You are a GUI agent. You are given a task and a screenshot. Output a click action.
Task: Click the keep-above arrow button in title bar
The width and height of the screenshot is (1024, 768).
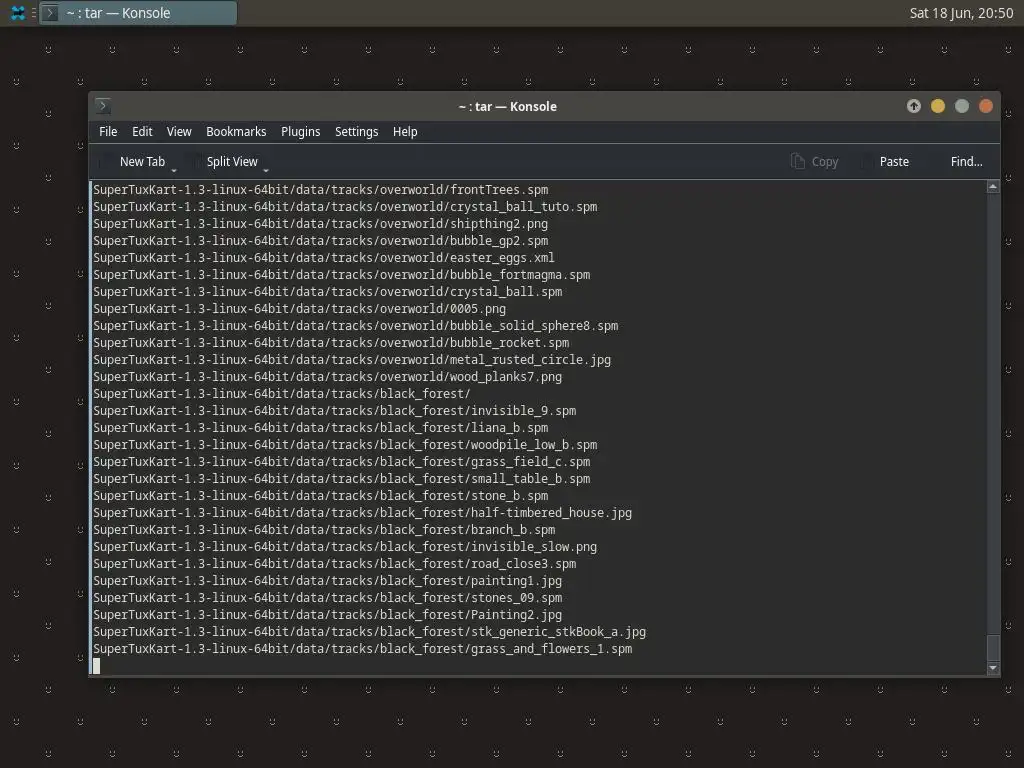[914, 106]
